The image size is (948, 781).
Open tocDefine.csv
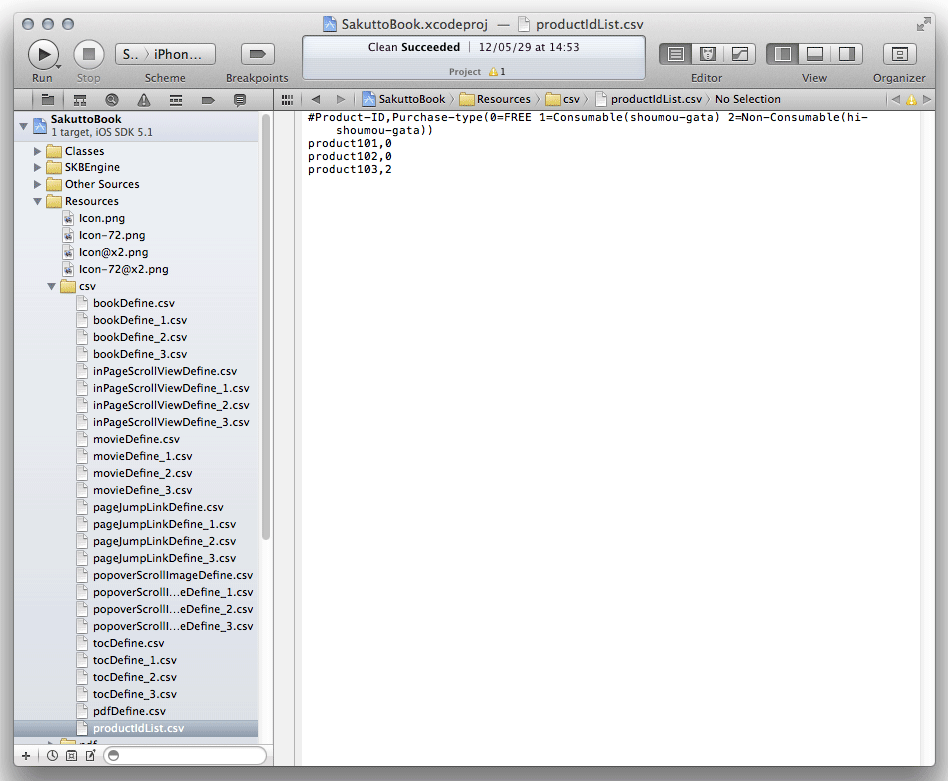point(128,643)
